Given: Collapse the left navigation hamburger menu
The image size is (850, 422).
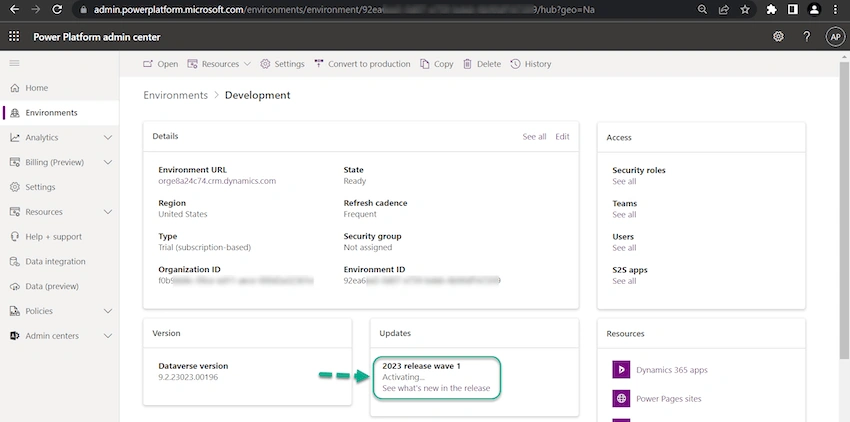Looking at the screenshot, I should [x=15, y=63].
